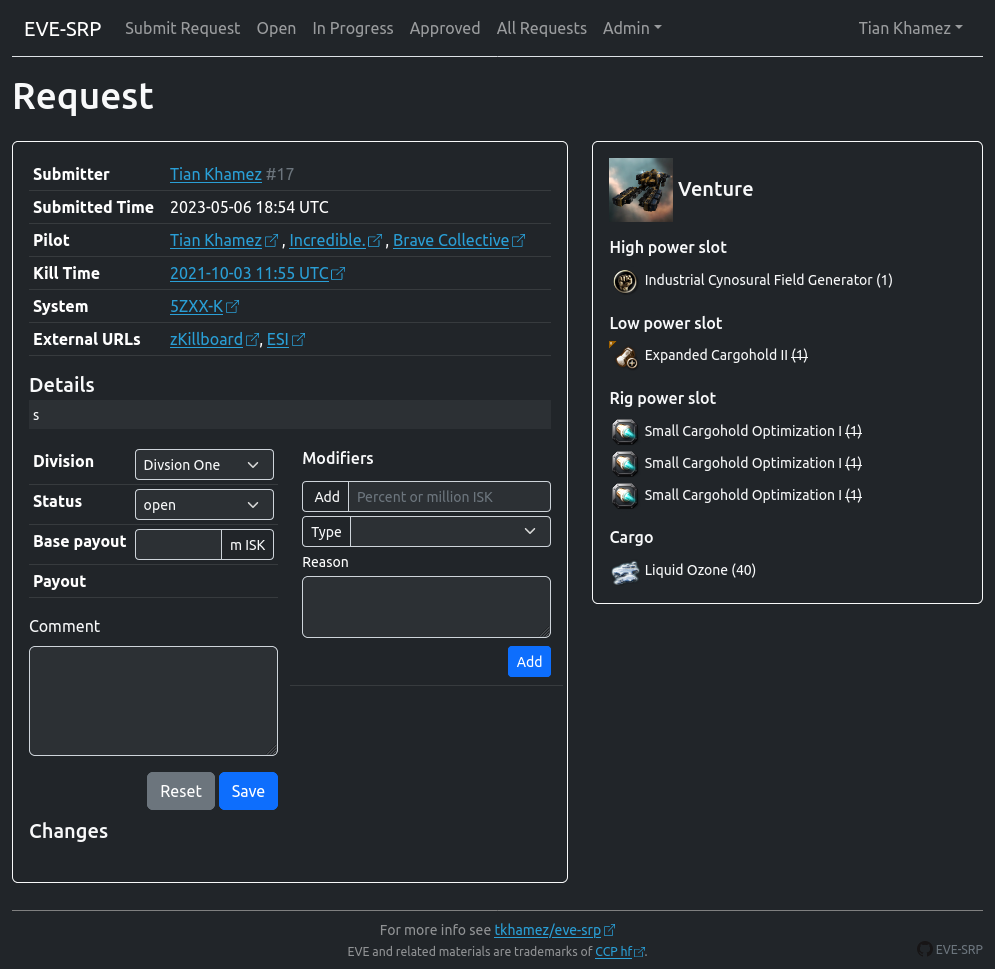The width and height of the screenshot is (995, 969).
Task: Open pilot Tian Khamez link
Action: coord(216,241)
